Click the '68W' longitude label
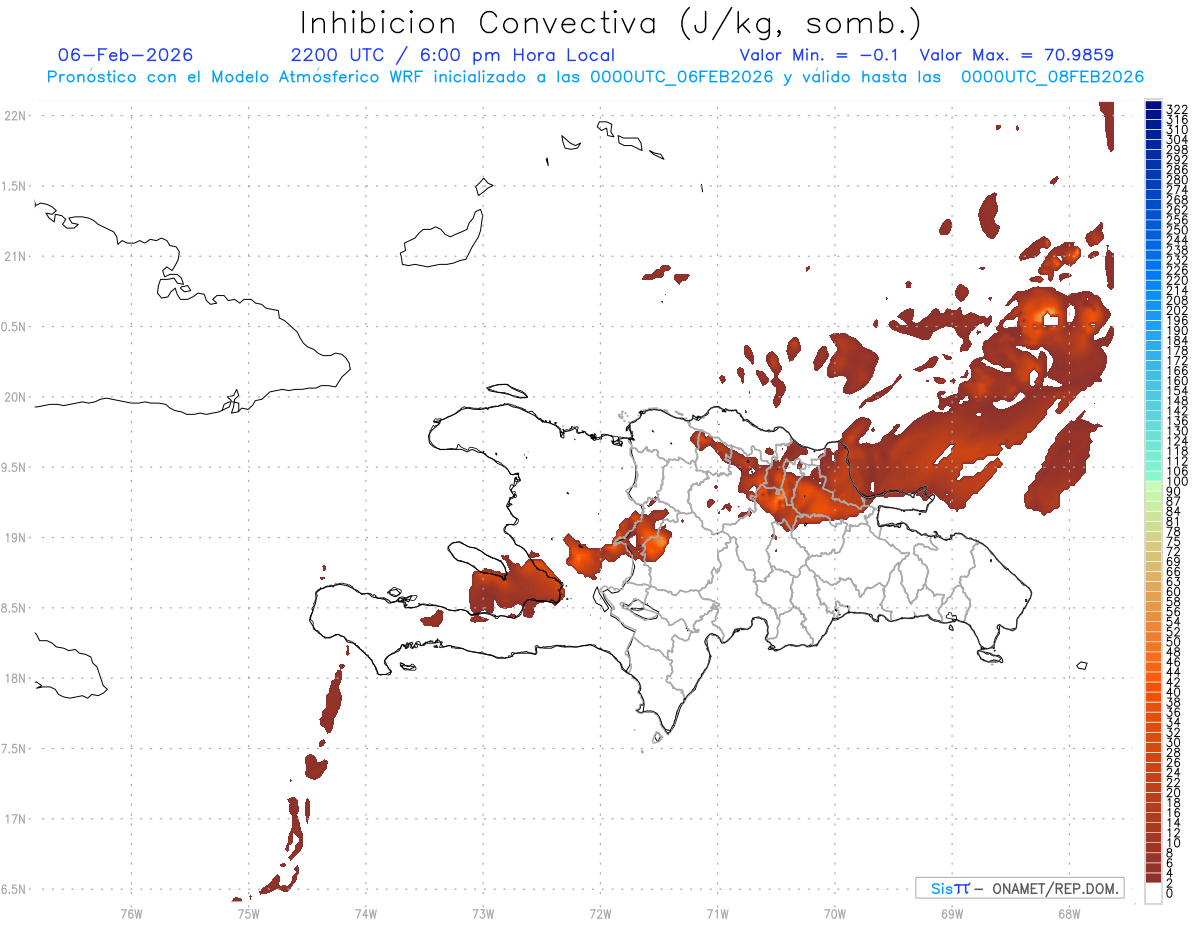Screen dimensions: 1200x927 [1069, 913]
